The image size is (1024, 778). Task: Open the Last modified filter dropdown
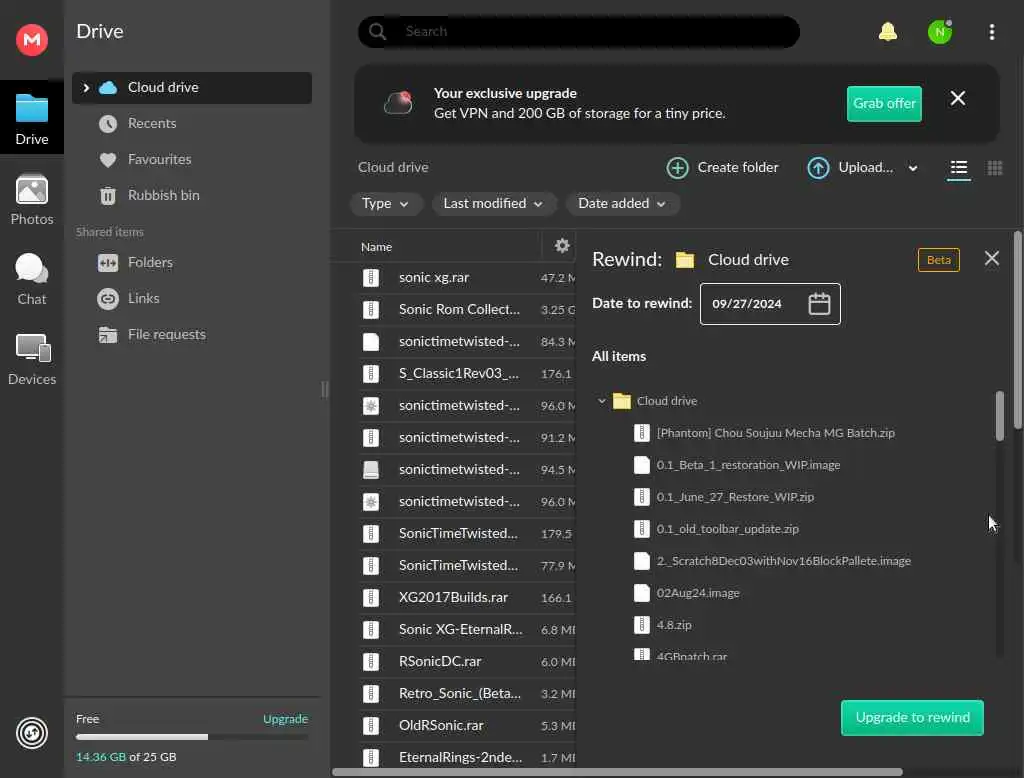pos(493,204)
